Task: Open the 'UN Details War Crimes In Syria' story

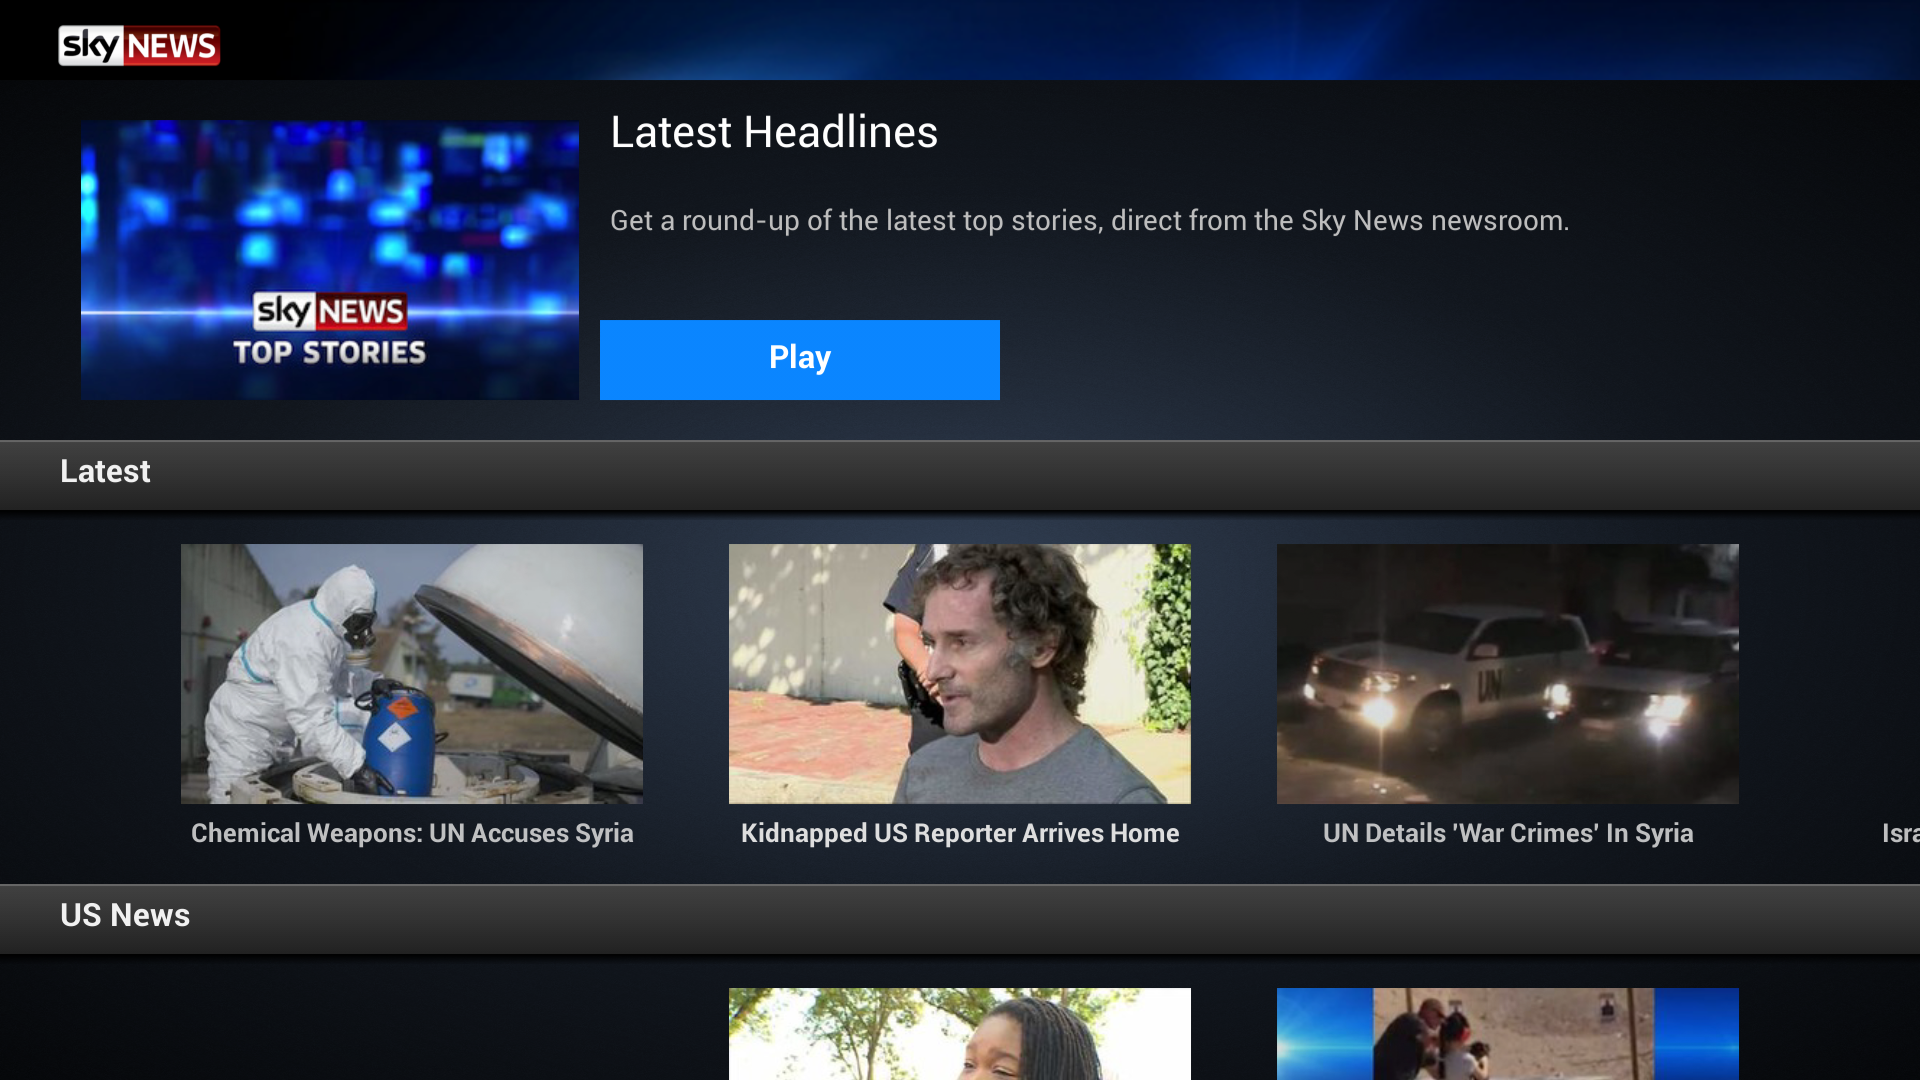Action: pos(1507,673)
